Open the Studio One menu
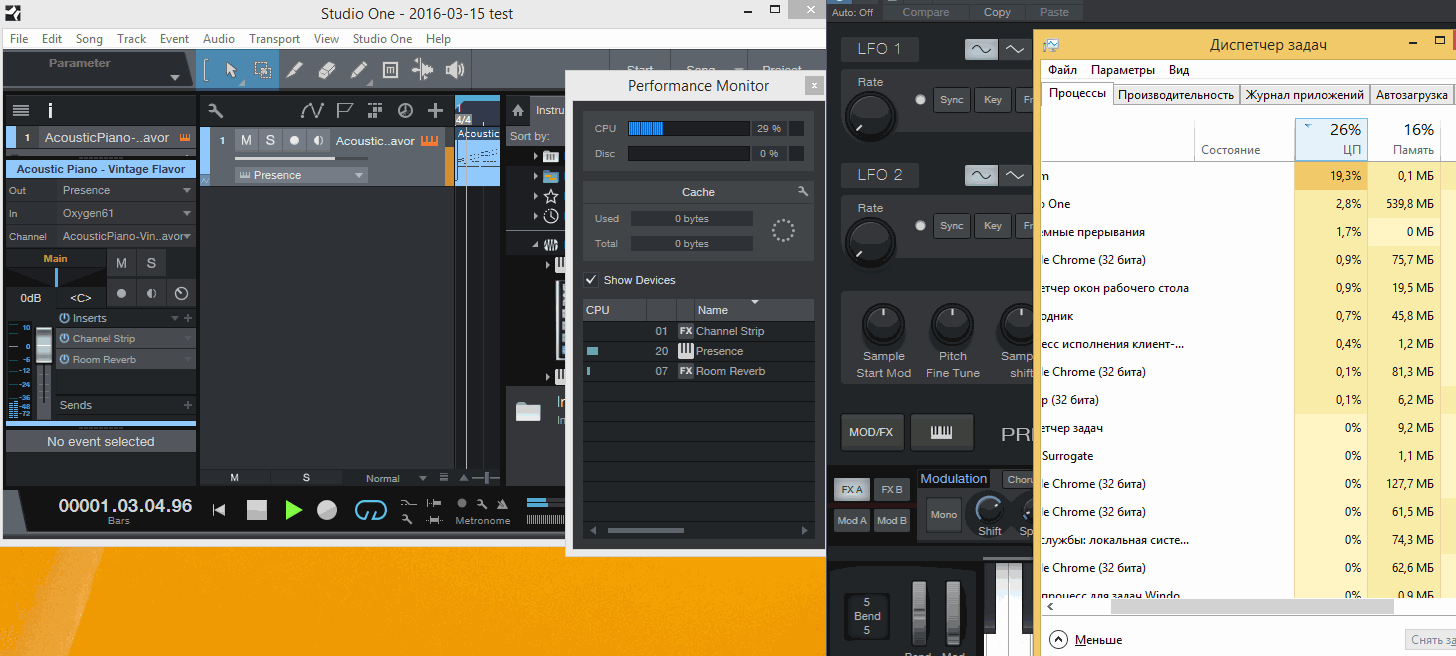1456x656 pixels. (x=382, y=39)
